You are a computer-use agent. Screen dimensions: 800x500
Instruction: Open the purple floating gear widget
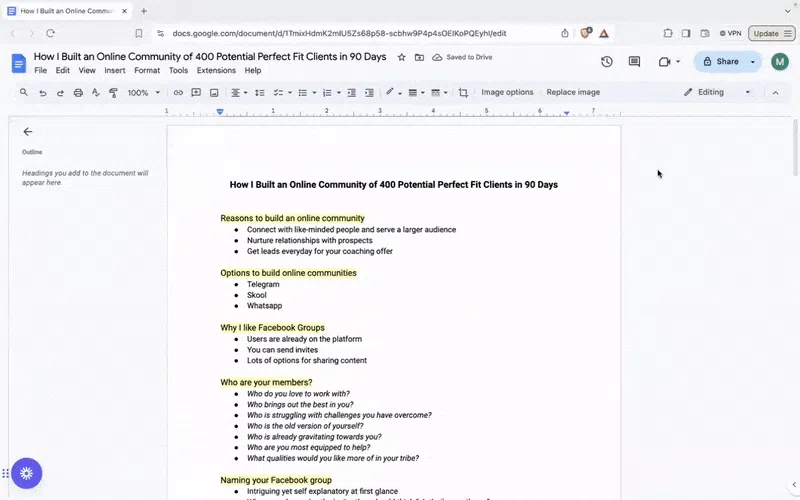(x=27, y=473)
